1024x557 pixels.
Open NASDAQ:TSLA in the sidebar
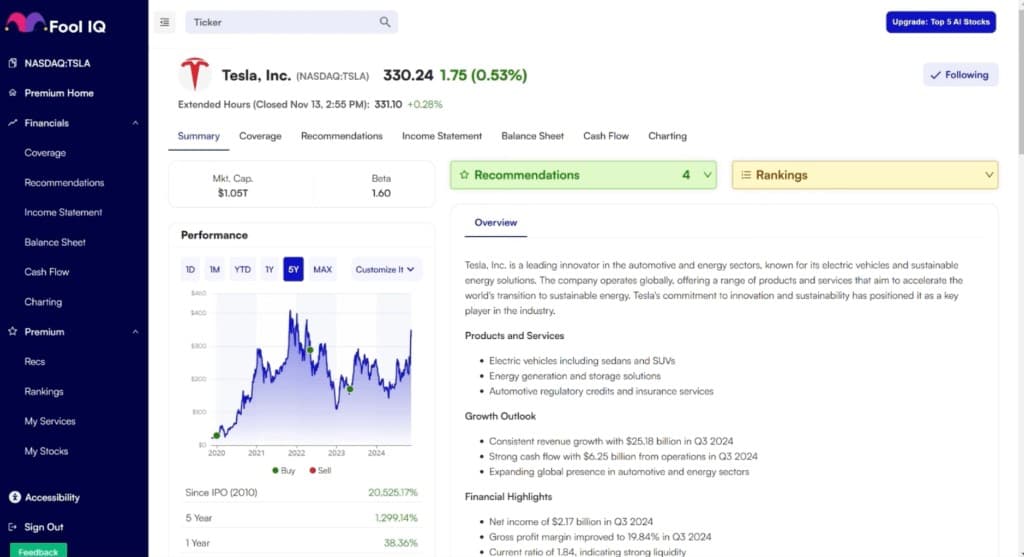coord(57,63)
